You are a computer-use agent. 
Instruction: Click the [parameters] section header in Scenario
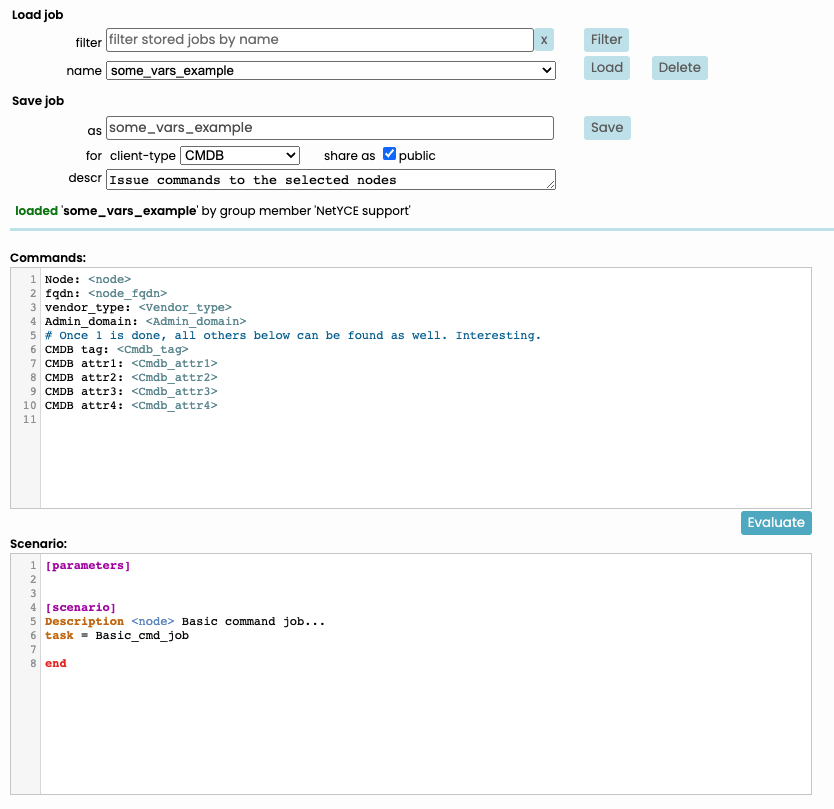coord(88,566)
